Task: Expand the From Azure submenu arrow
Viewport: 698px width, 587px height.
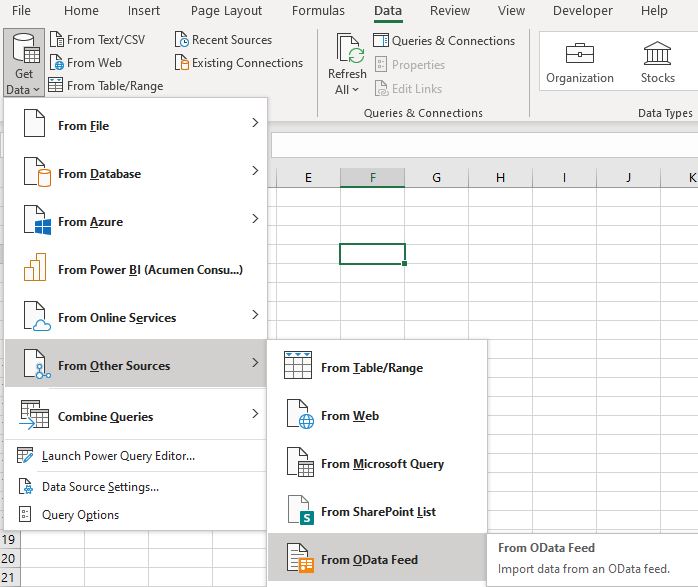Action: point(255,219)
